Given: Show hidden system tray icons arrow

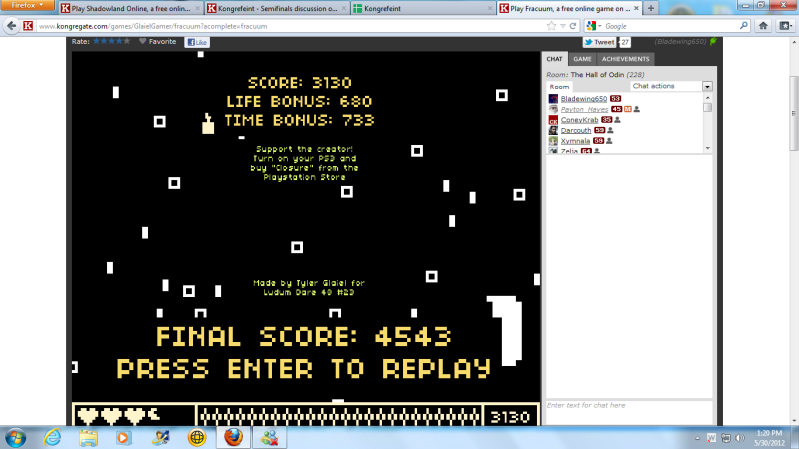Looking at the screenshot, I should 697,438.
